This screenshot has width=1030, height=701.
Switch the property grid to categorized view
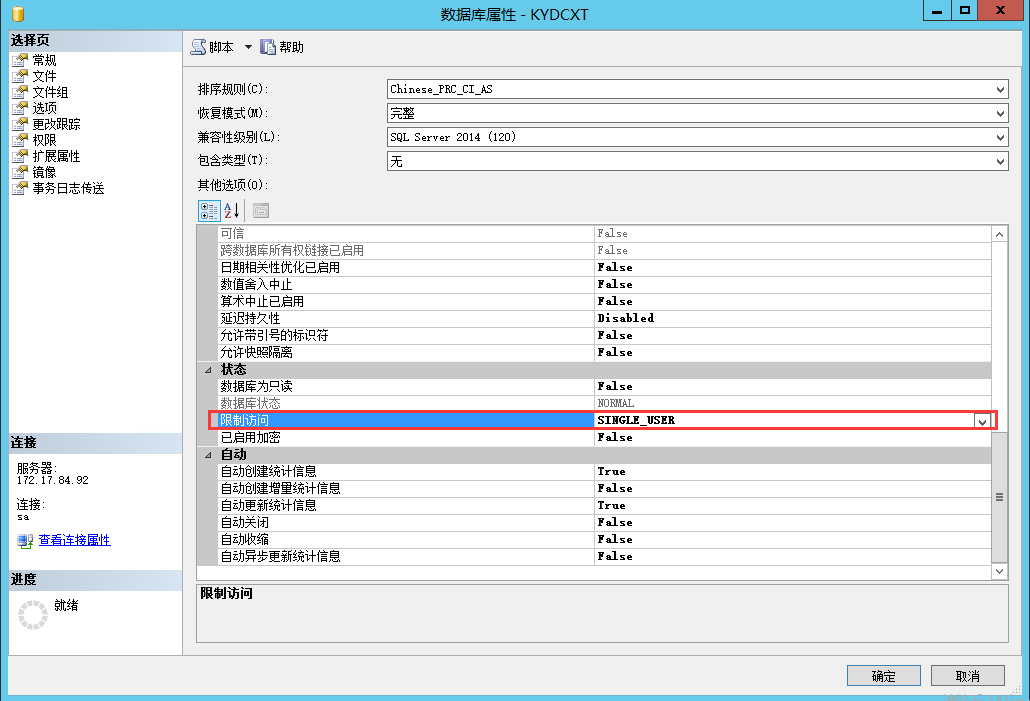(x=209, y=211)
